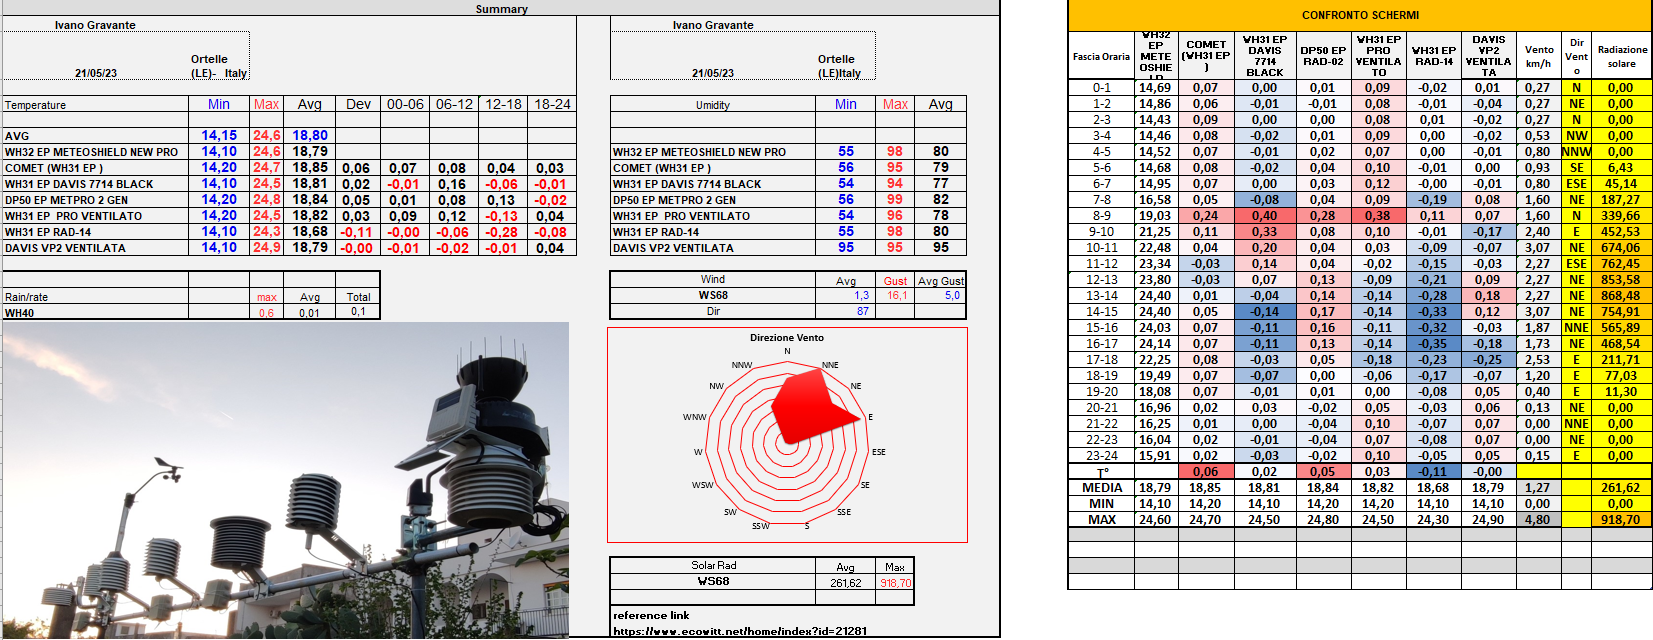Select the Summary title cell
The width and height of the screenshot is (1653, 640).
tap(501, 9)
